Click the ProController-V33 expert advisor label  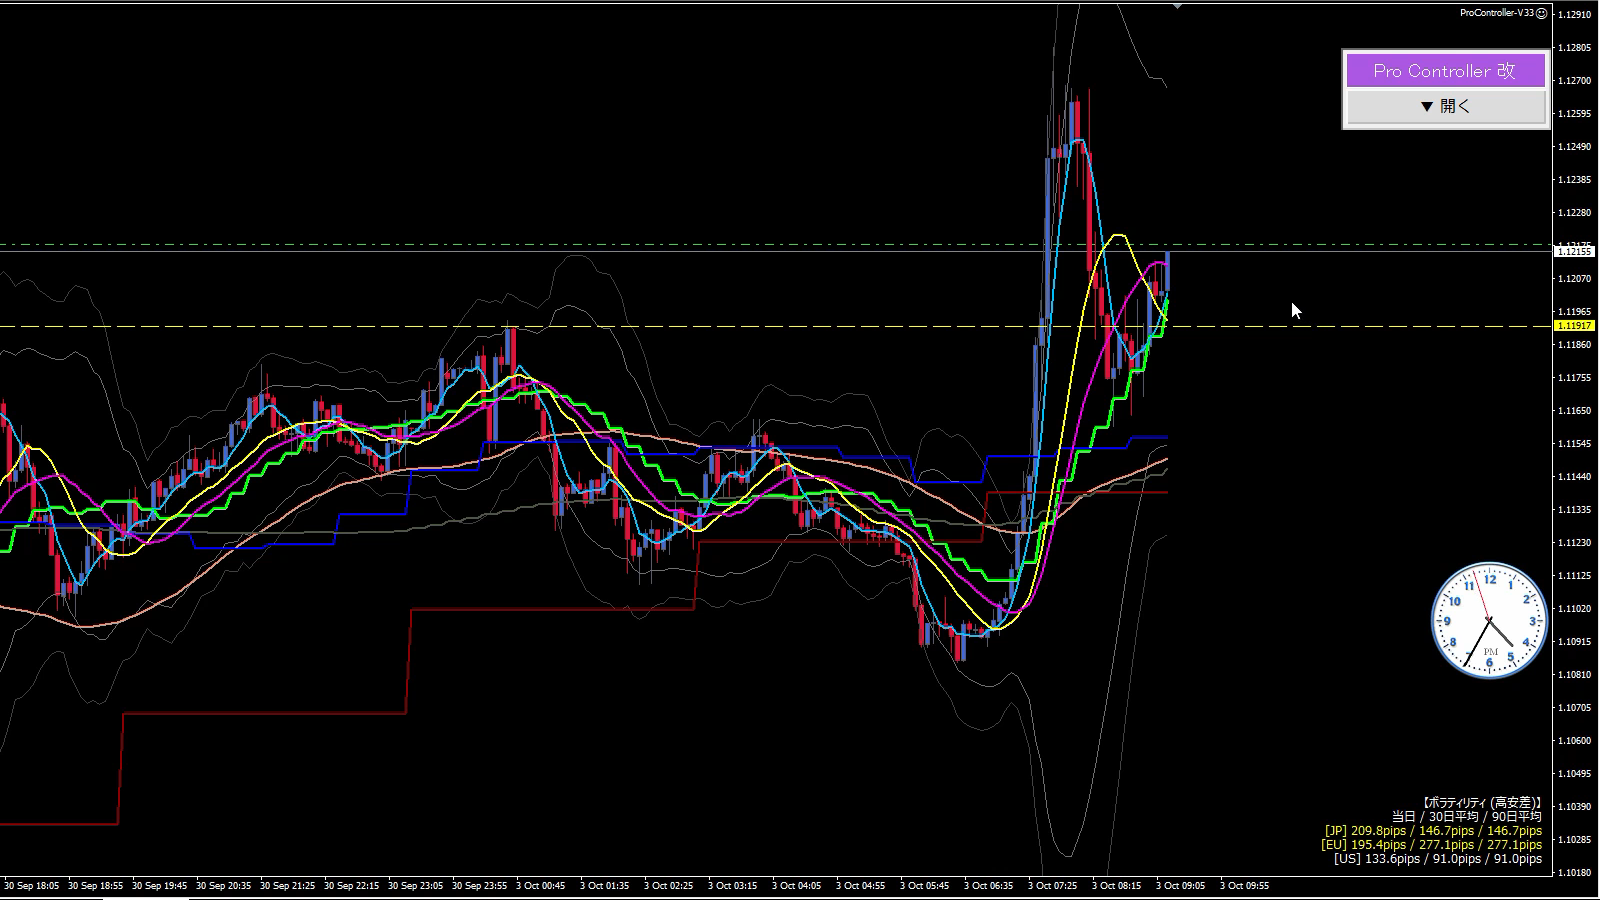tap(1497, 13)
